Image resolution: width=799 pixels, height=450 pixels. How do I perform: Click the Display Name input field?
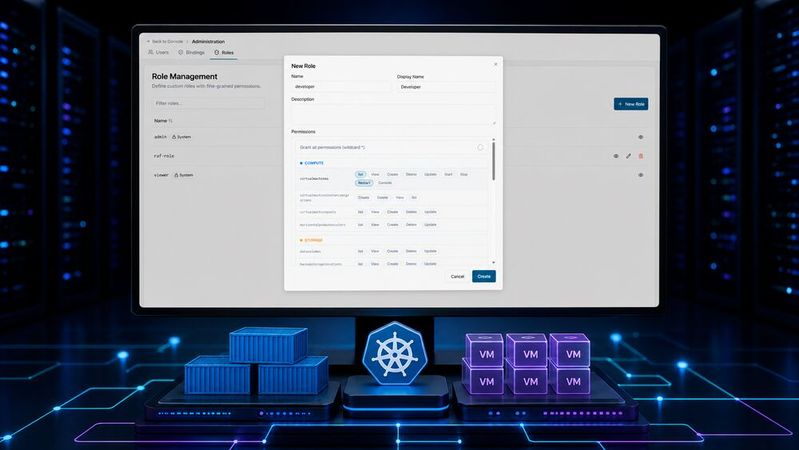[446, 87]
